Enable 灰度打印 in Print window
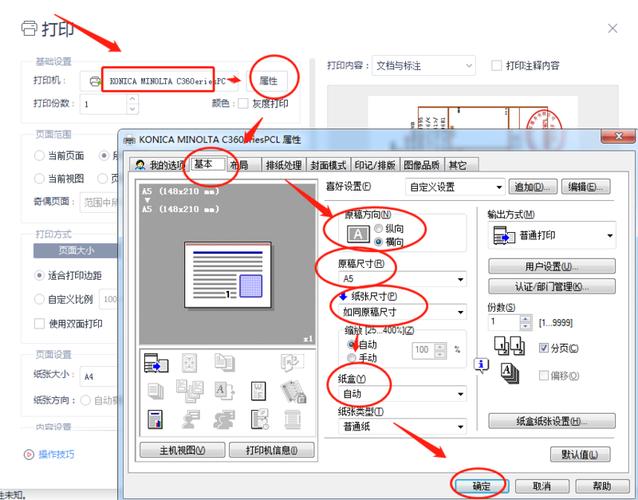Viewport: 638px width, 500px height. pos(243,103)
